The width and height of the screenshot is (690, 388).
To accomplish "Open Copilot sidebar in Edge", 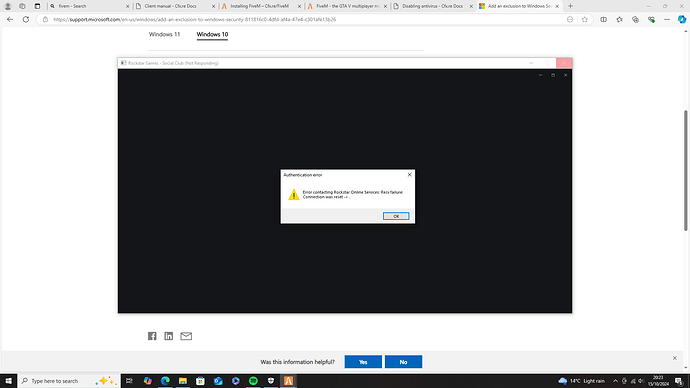I will pyautogui.click(x=682, y=19).
